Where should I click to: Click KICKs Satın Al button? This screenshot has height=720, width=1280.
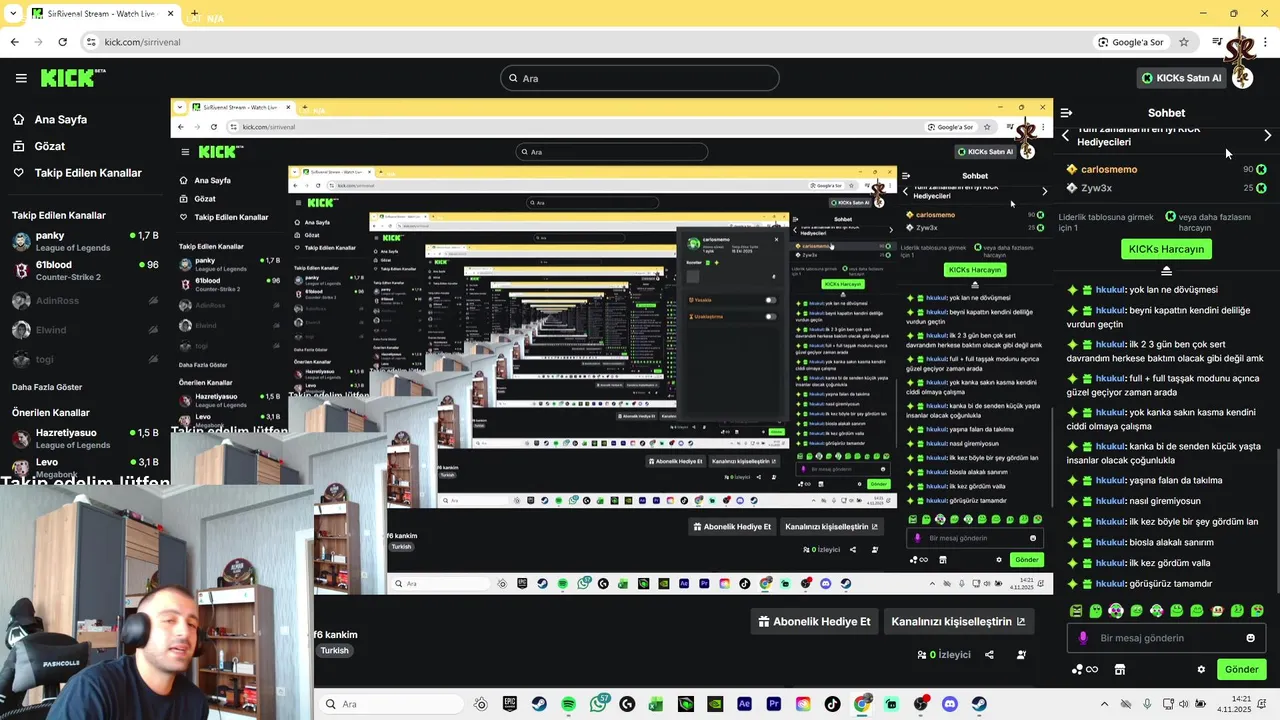click(1181, 78)
